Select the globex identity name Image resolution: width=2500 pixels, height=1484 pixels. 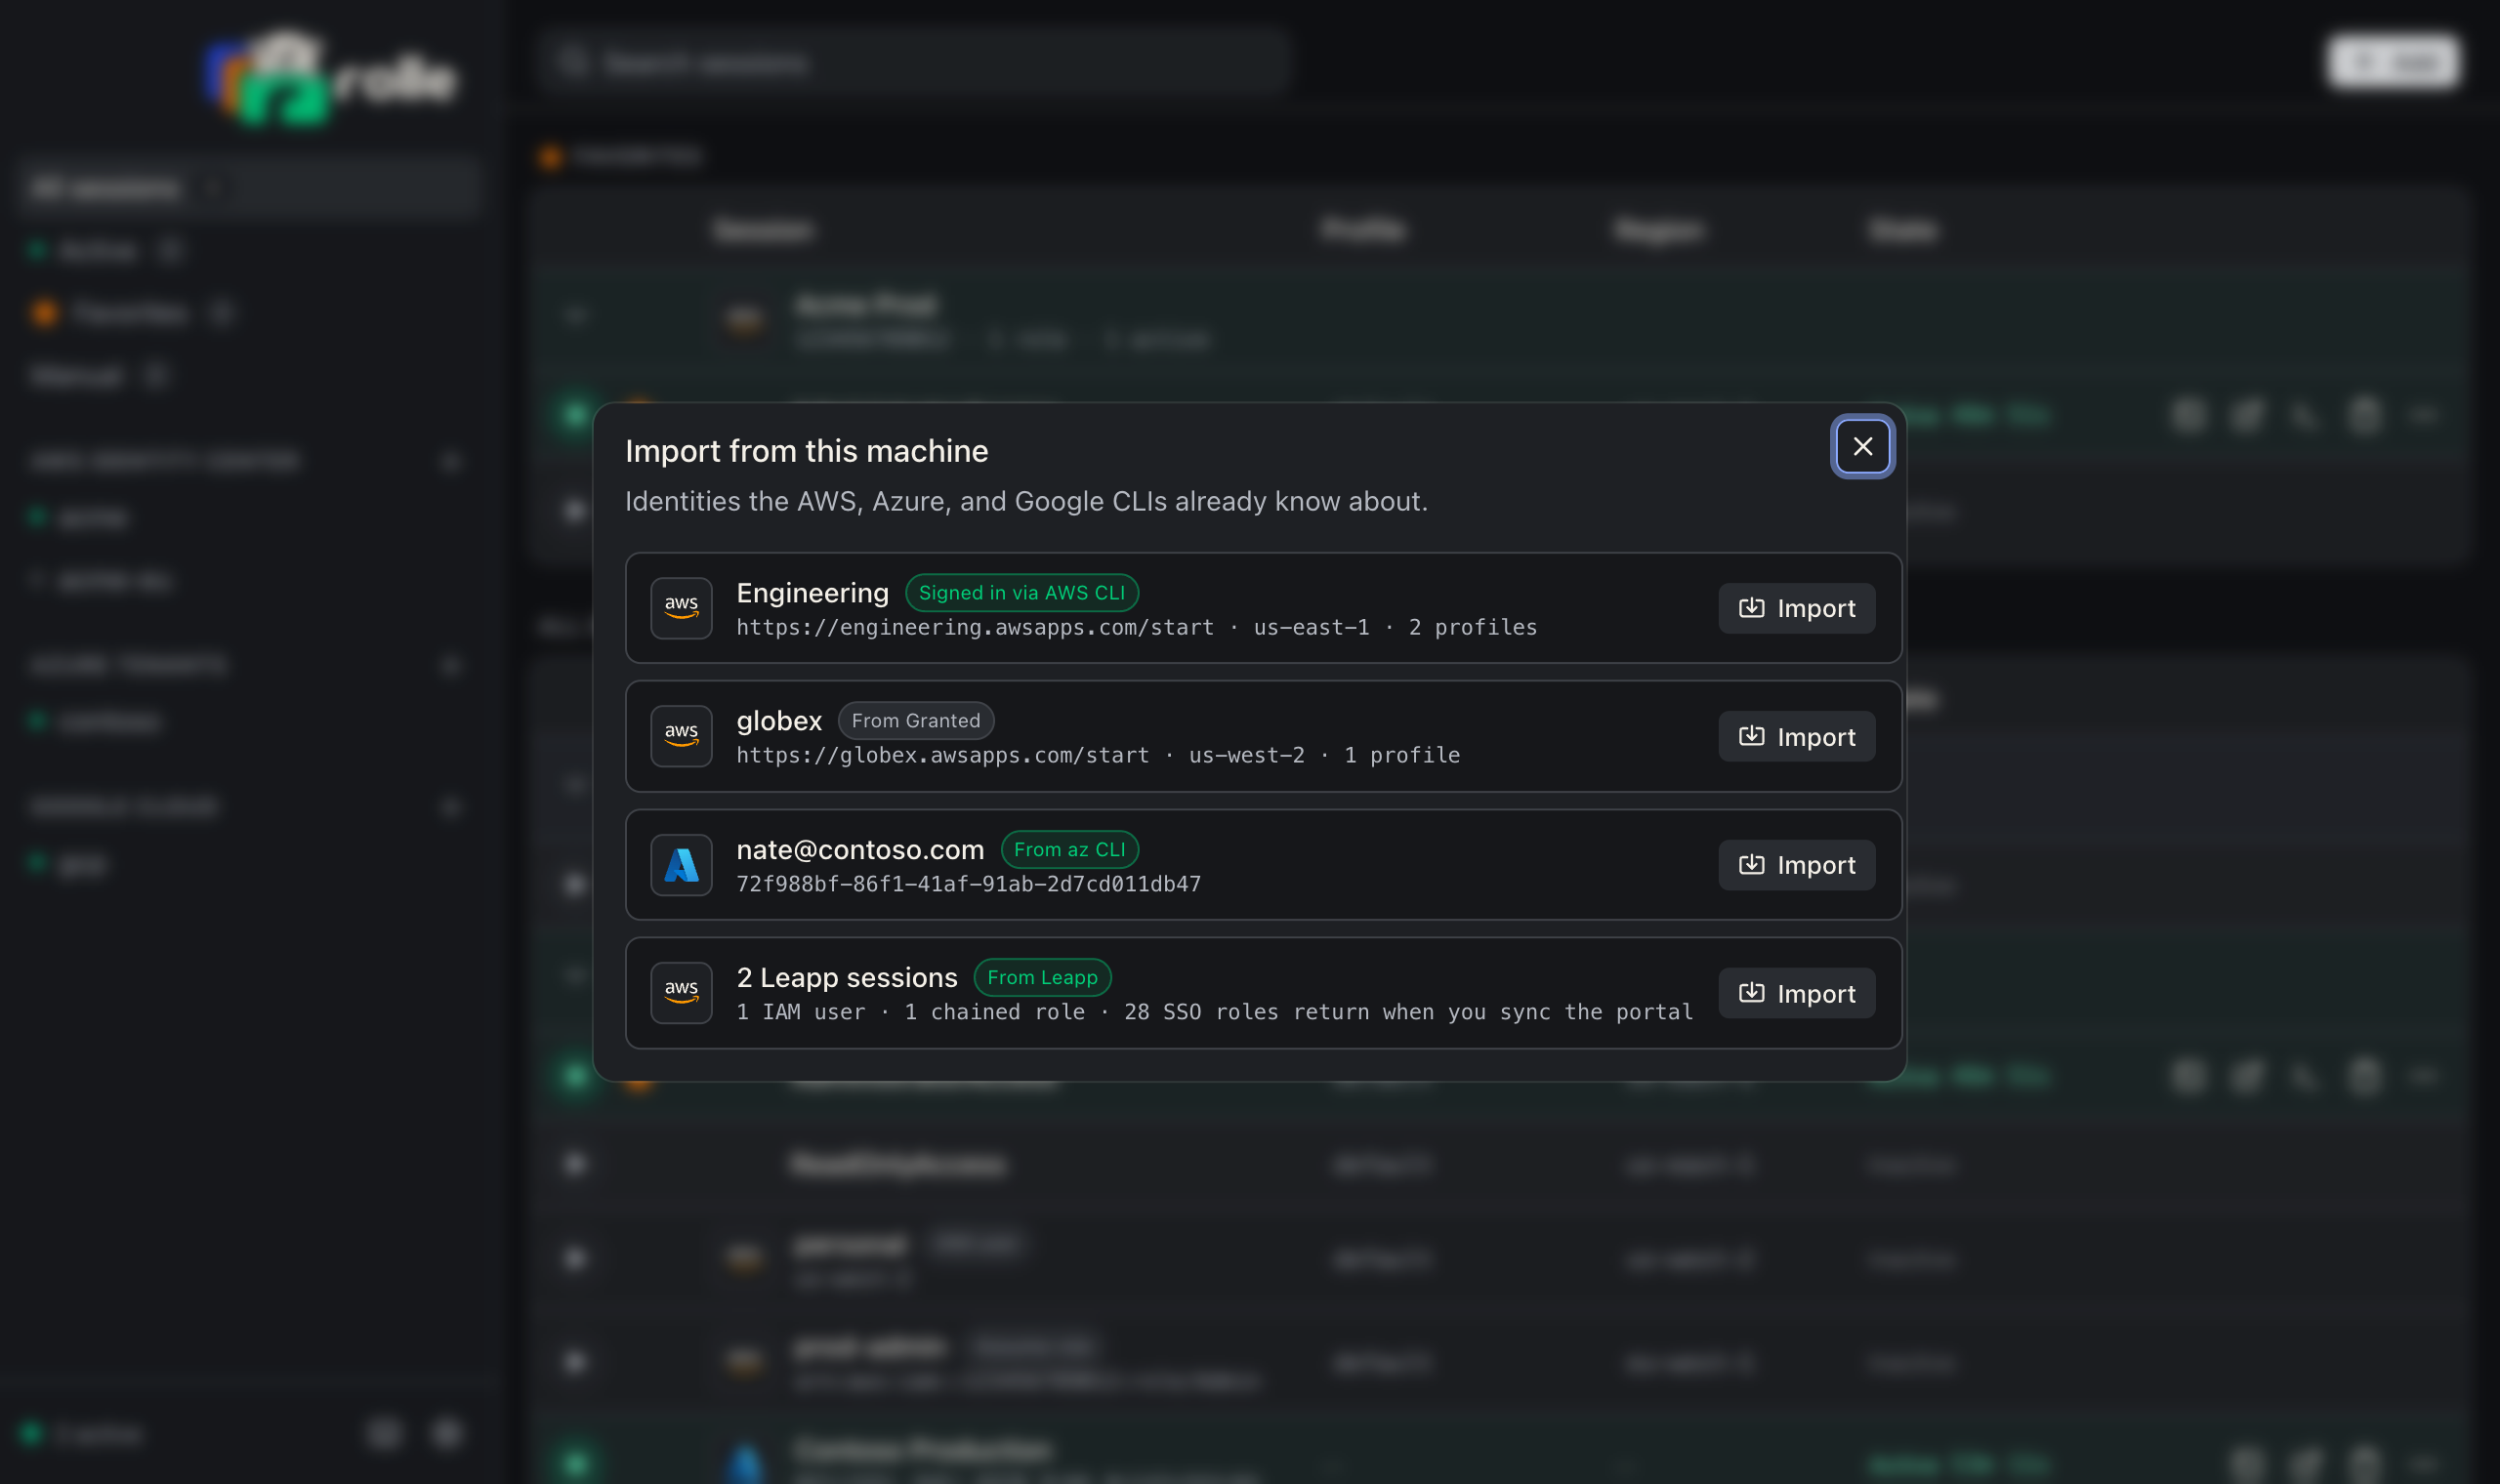pos(779,721)
